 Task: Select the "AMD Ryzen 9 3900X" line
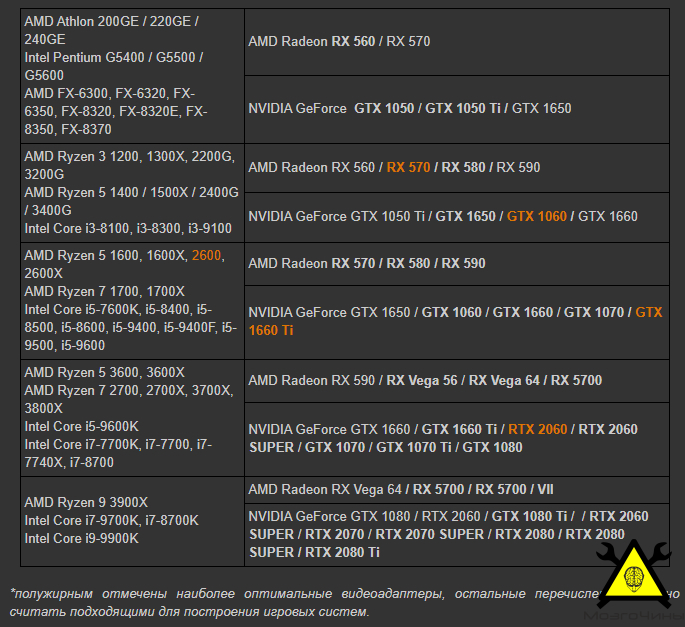pos(86,502)
